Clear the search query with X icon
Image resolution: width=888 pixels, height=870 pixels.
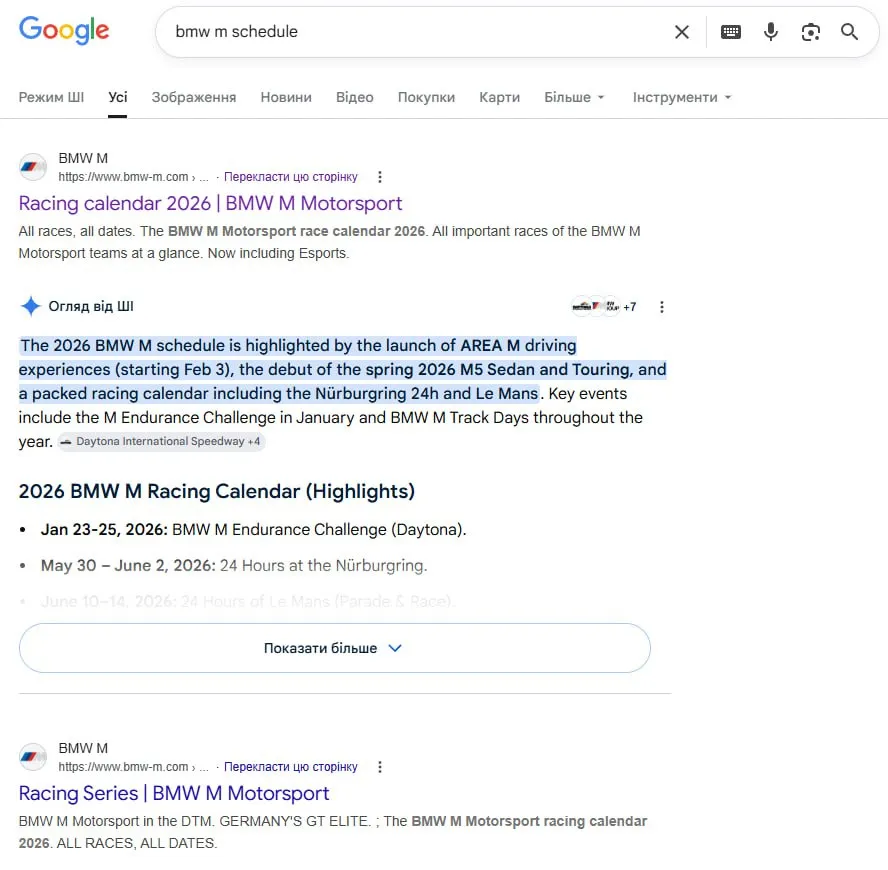click(x=682, y=32)
